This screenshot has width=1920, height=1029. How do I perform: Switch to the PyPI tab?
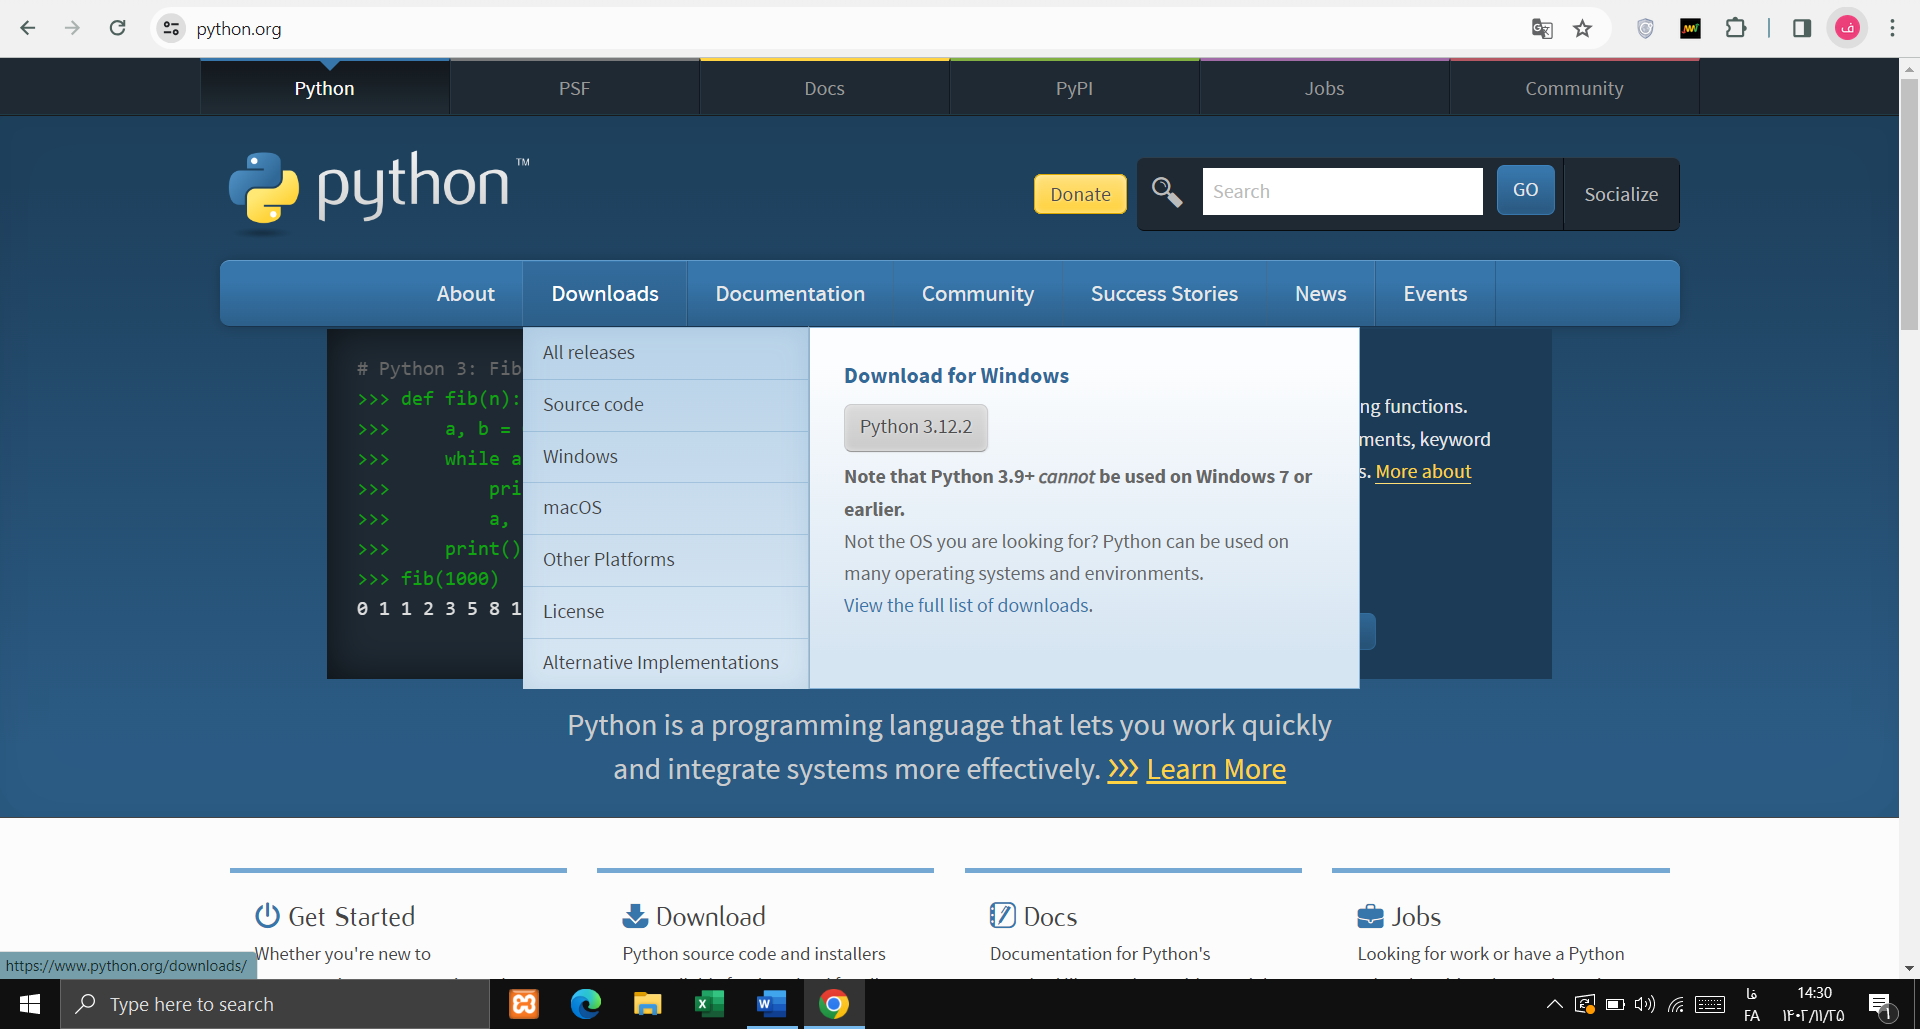[x=1074, y=88]
